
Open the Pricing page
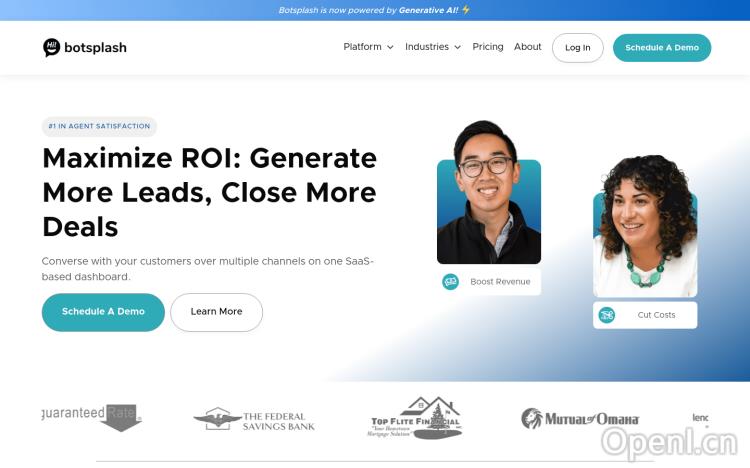click(488, 47)
